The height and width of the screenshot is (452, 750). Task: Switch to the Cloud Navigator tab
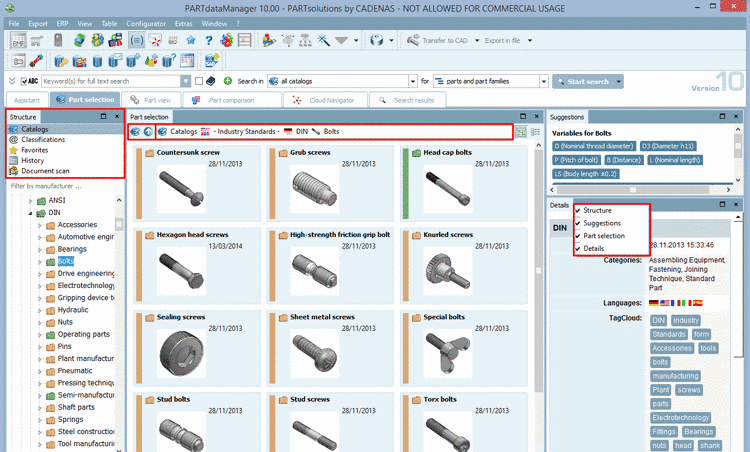[x=325, y=100]
